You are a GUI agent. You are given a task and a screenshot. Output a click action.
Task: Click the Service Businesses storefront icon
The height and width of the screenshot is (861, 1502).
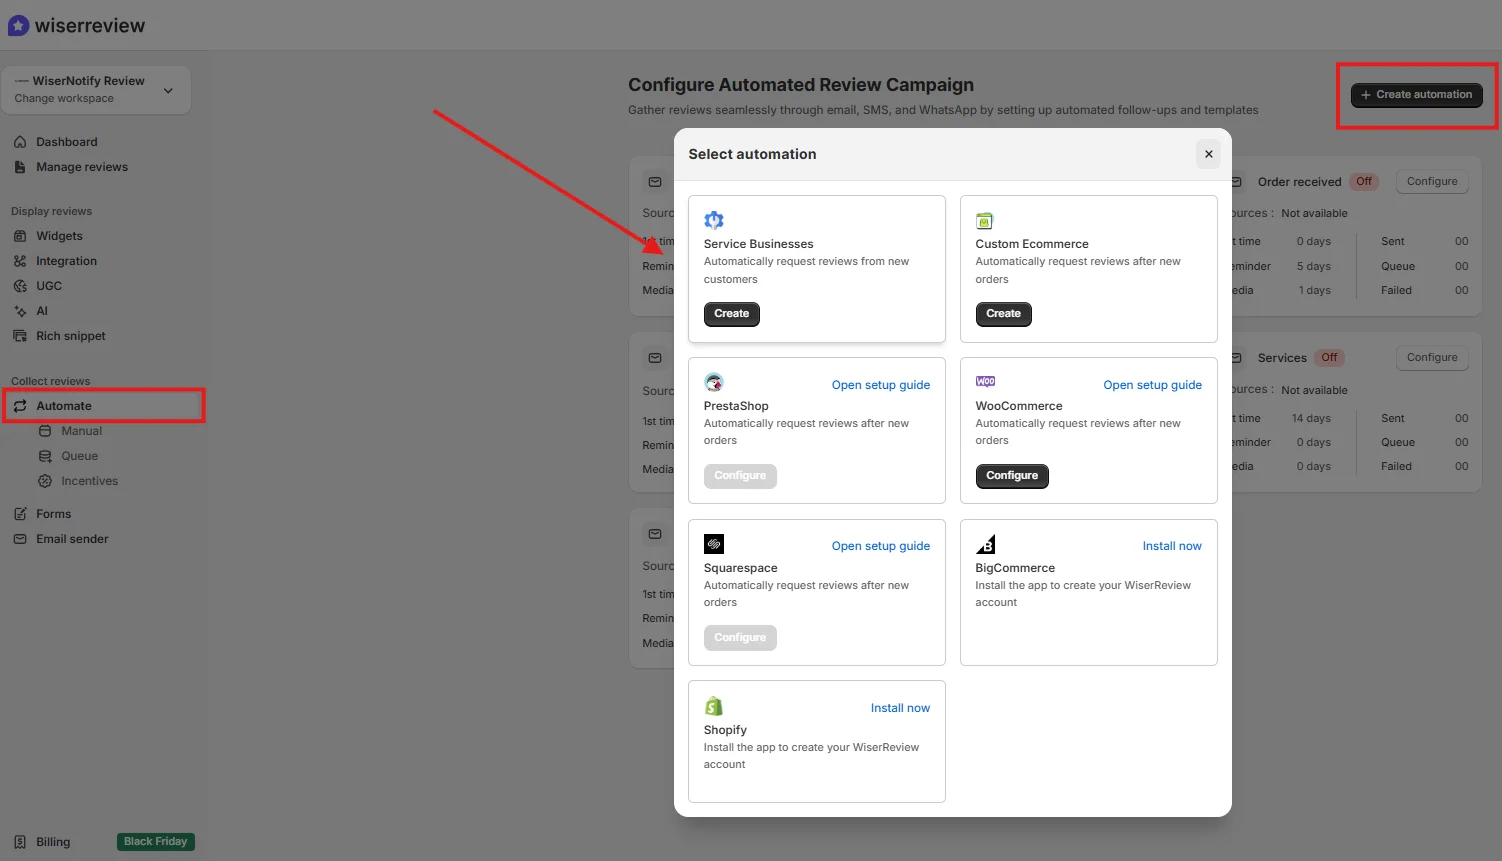pos(713,219)
